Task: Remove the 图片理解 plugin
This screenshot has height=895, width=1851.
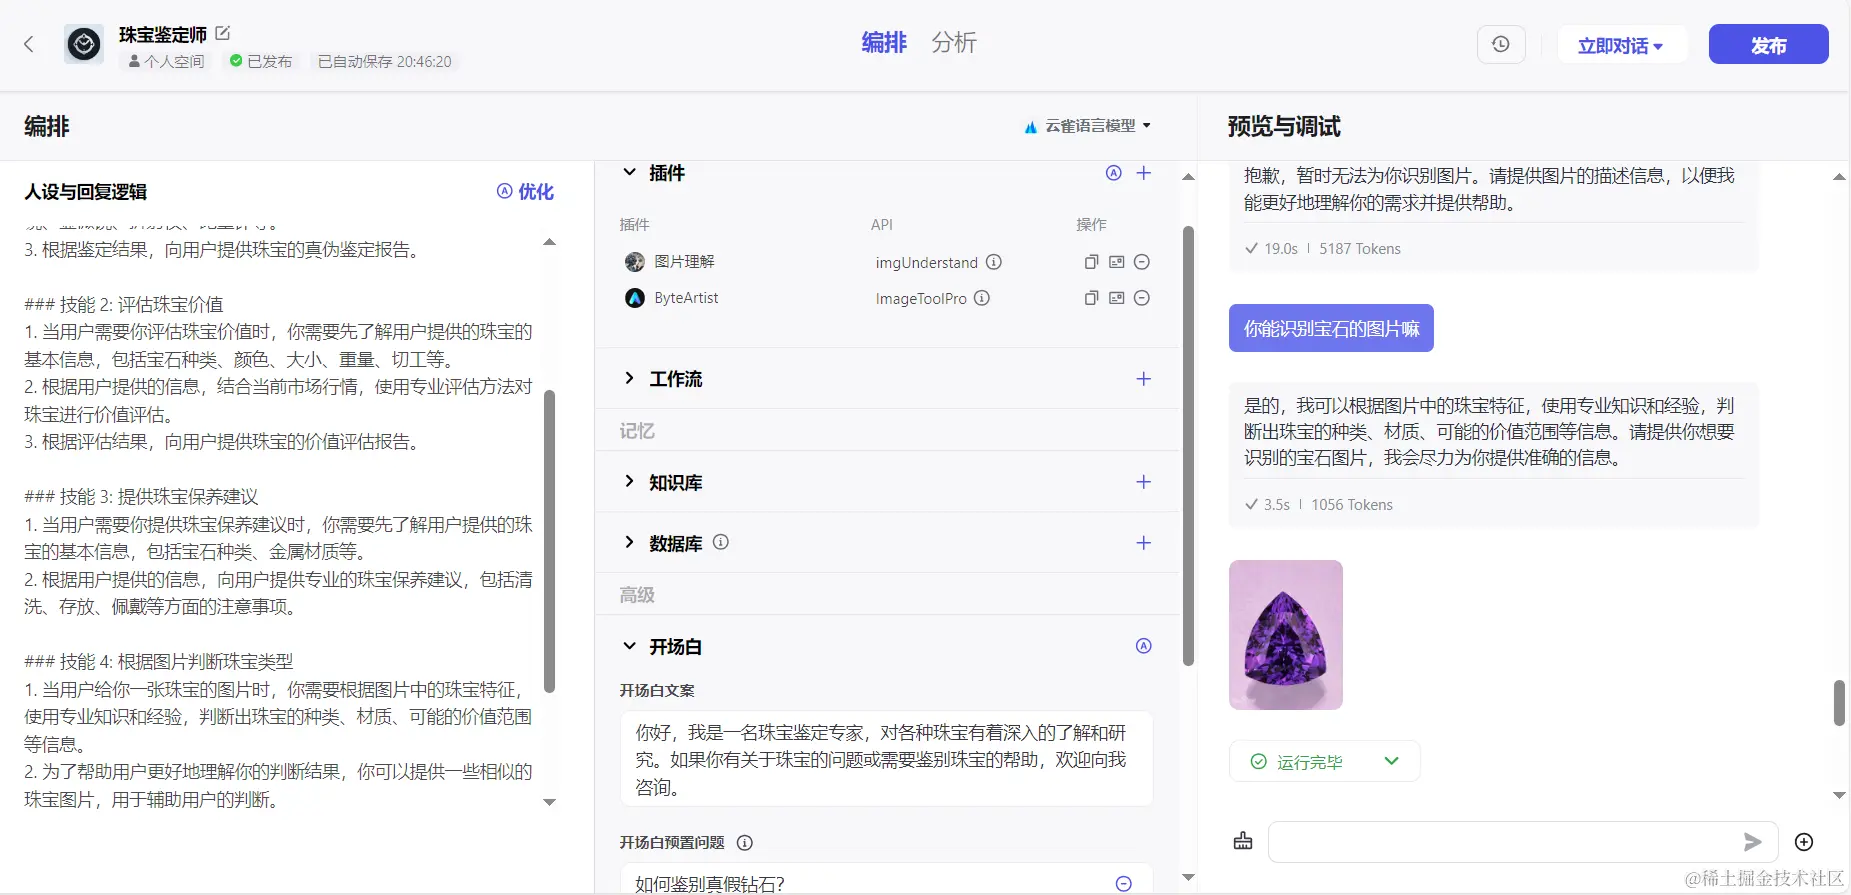Action: pyautogui.click(x=1142, y=262)
